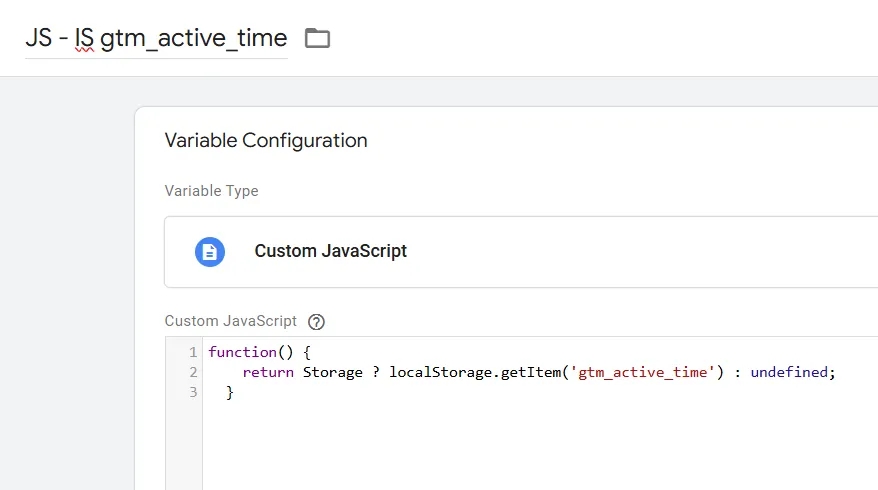Image resolution: width=878 pixels, height=490 pixels.
Task: Click the blue Custom JavaScript type icon
Action: pos(210,252)
